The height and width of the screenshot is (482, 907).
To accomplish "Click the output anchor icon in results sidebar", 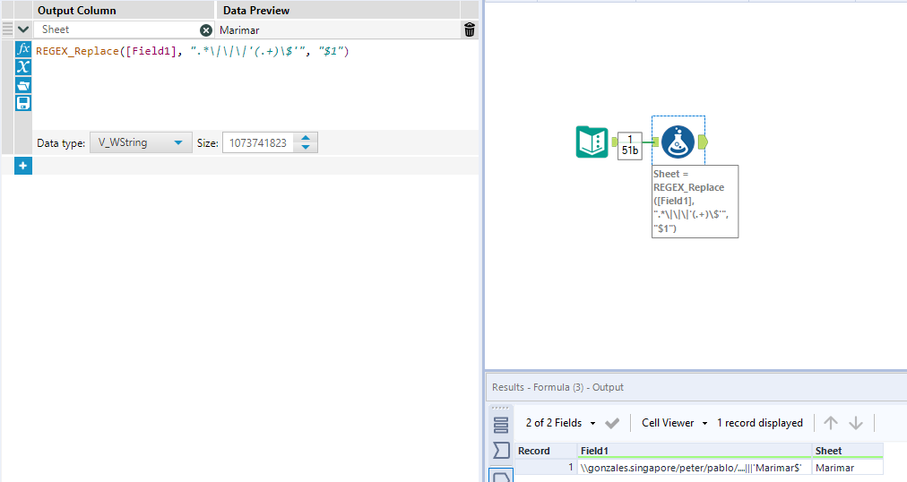I will coord(501,476).
